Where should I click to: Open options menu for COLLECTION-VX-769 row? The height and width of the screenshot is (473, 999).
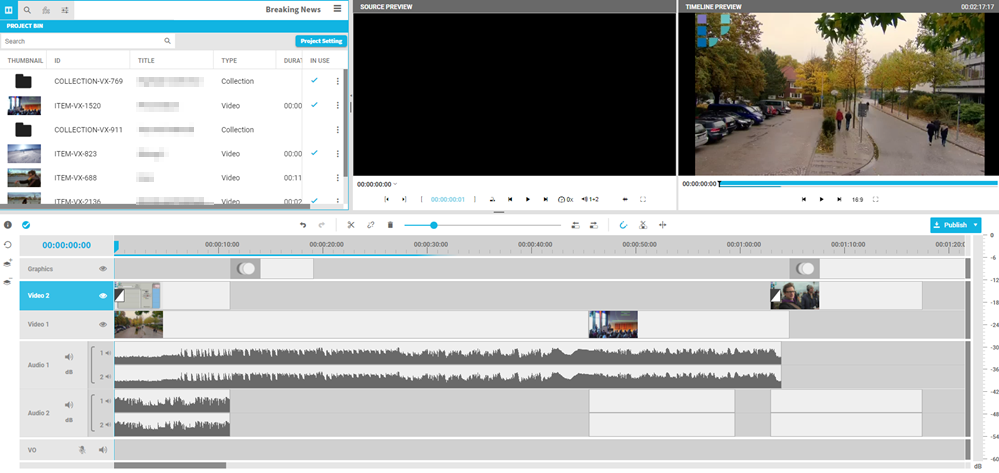337,81
